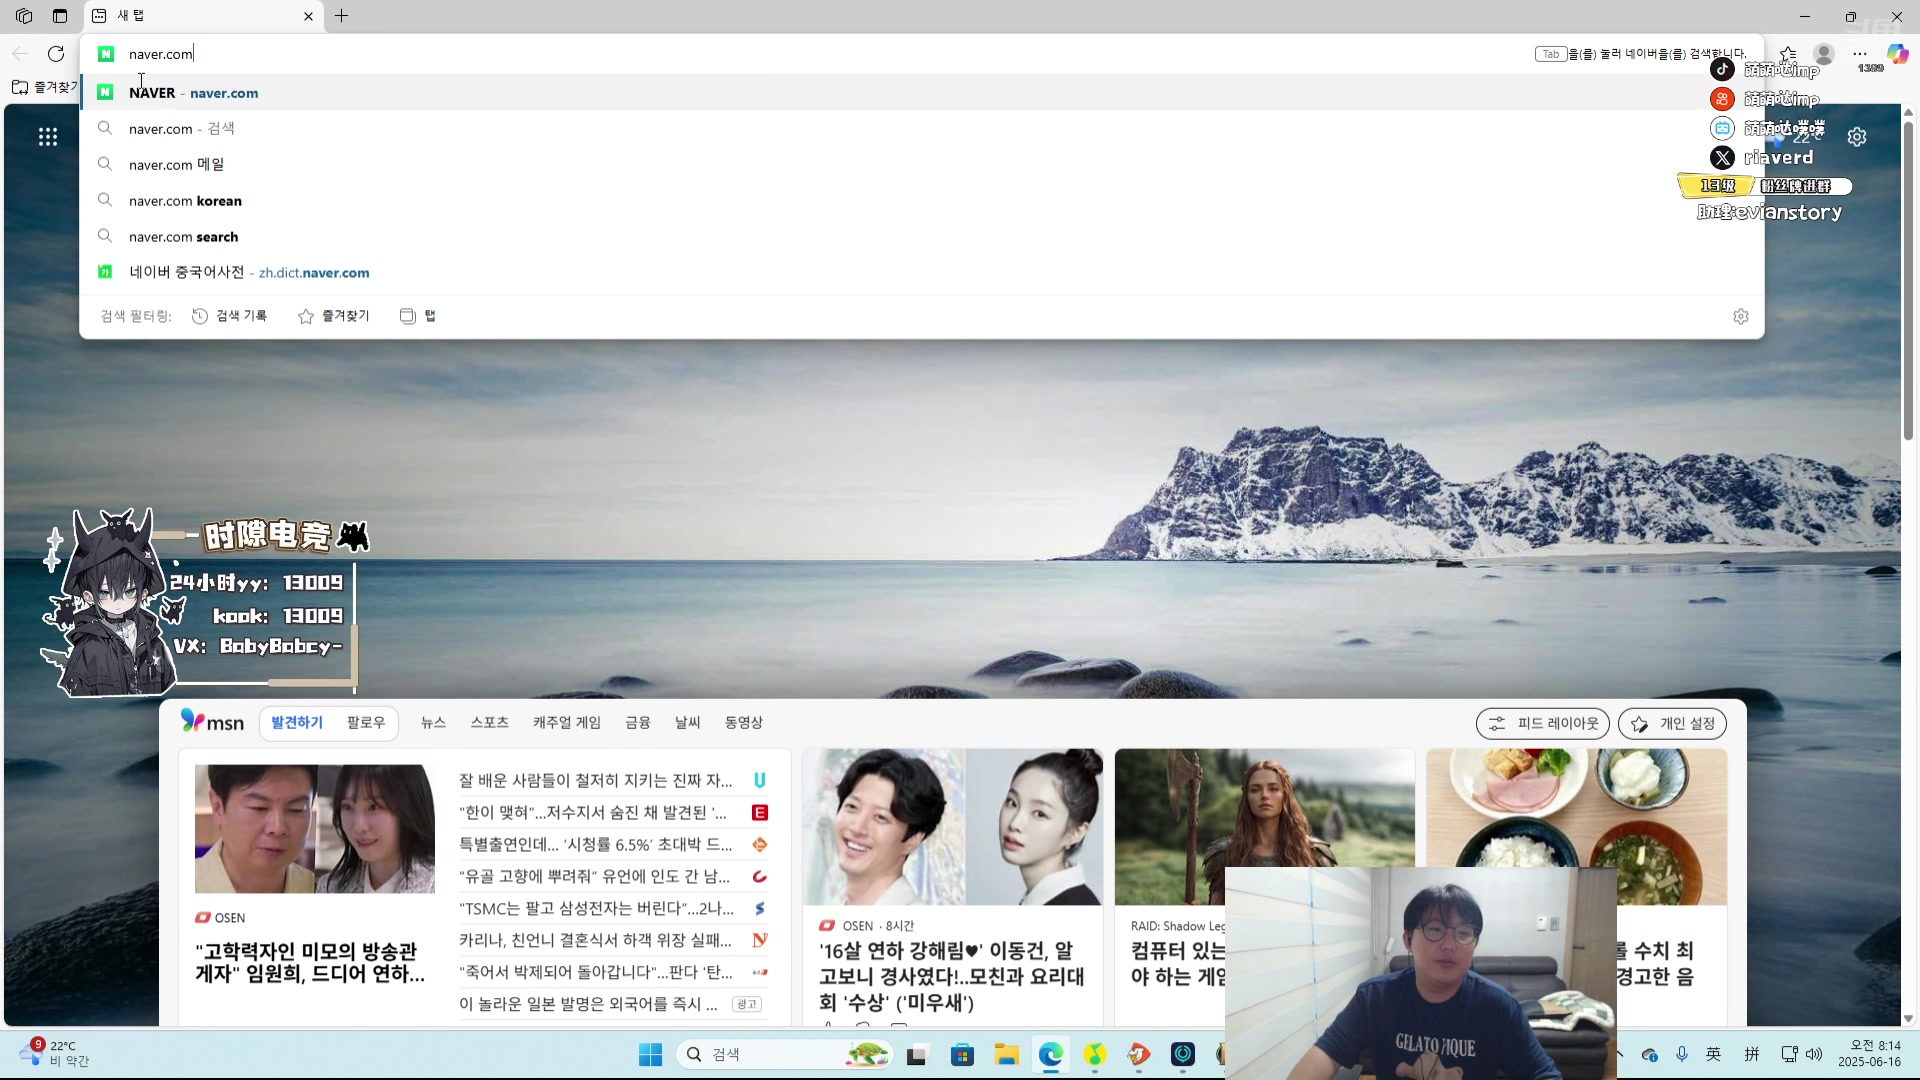Select the NAVER - naver.com suggestion

(x=922, y=93)
